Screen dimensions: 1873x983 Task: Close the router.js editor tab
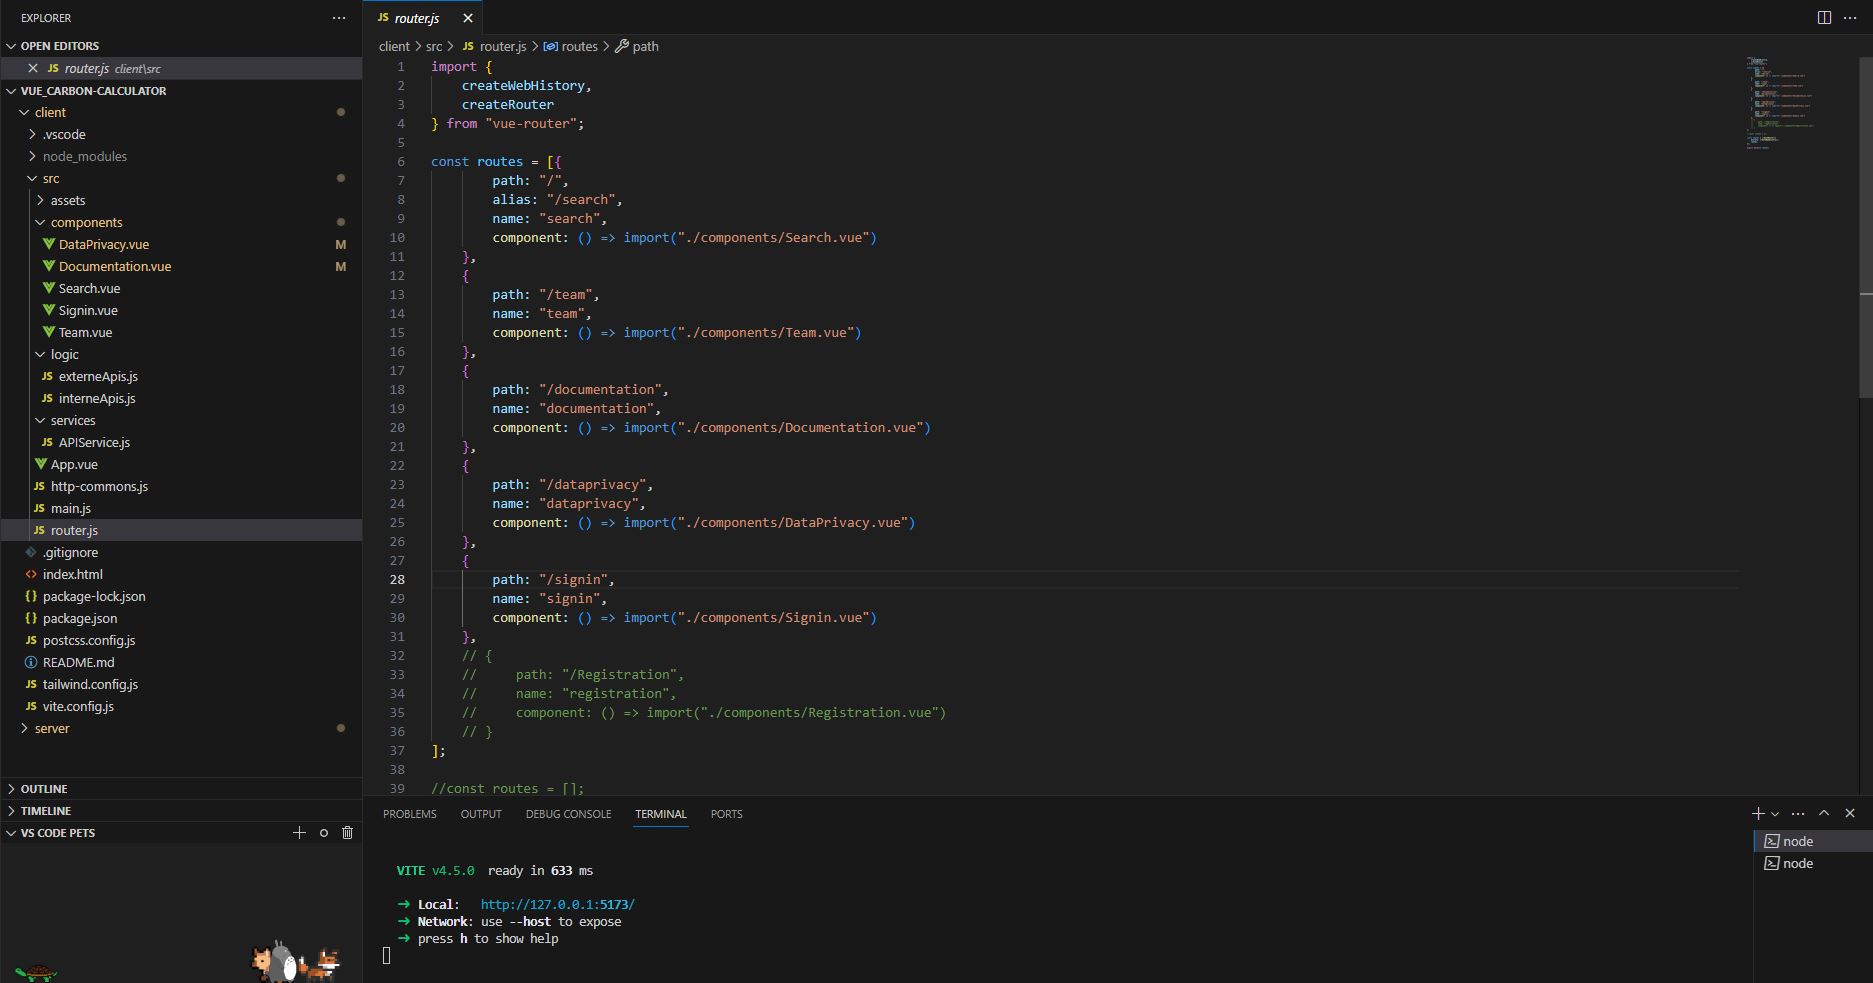point(468,18)
